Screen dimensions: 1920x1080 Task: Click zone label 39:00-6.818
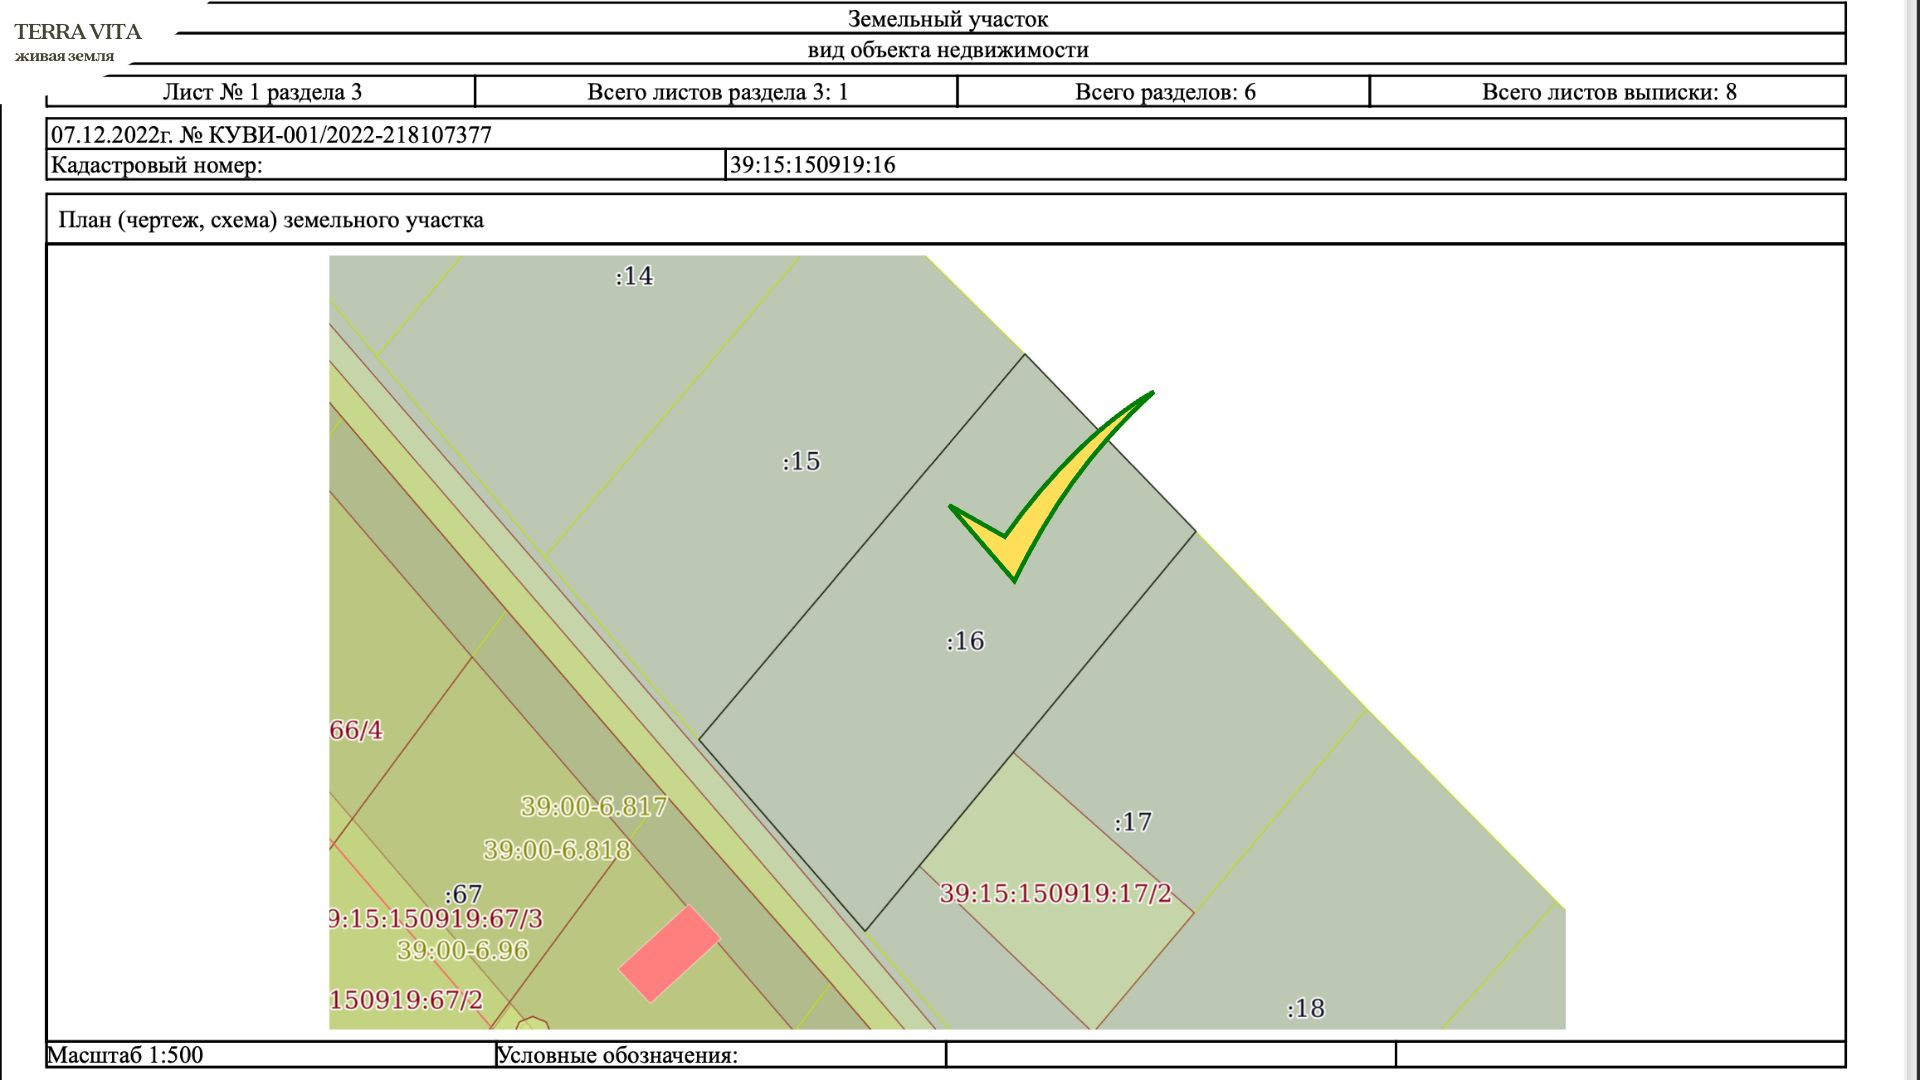coord(556,850)
